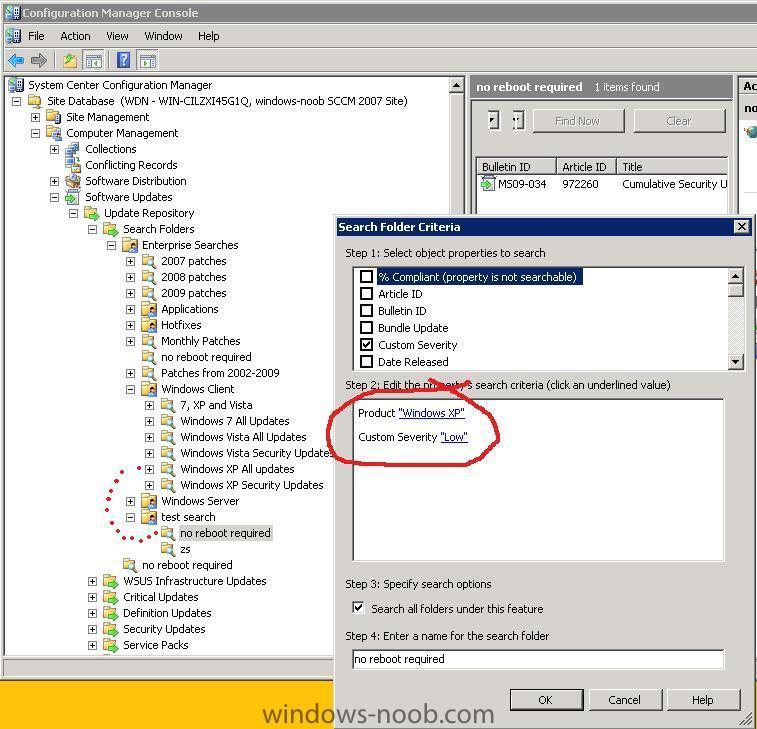Click the Service Packs folder icon
Viewport: 757px width, 729px height.
click(x=111, y=645)
